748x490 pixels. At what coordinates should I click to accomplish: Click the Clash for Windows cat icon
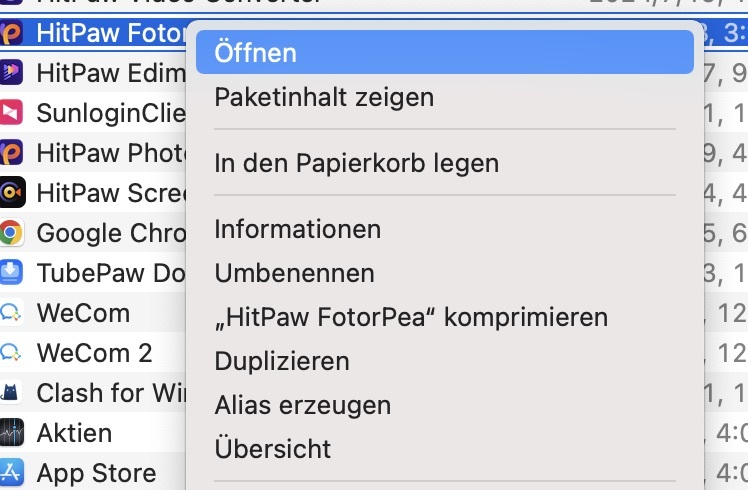(11, 393)
